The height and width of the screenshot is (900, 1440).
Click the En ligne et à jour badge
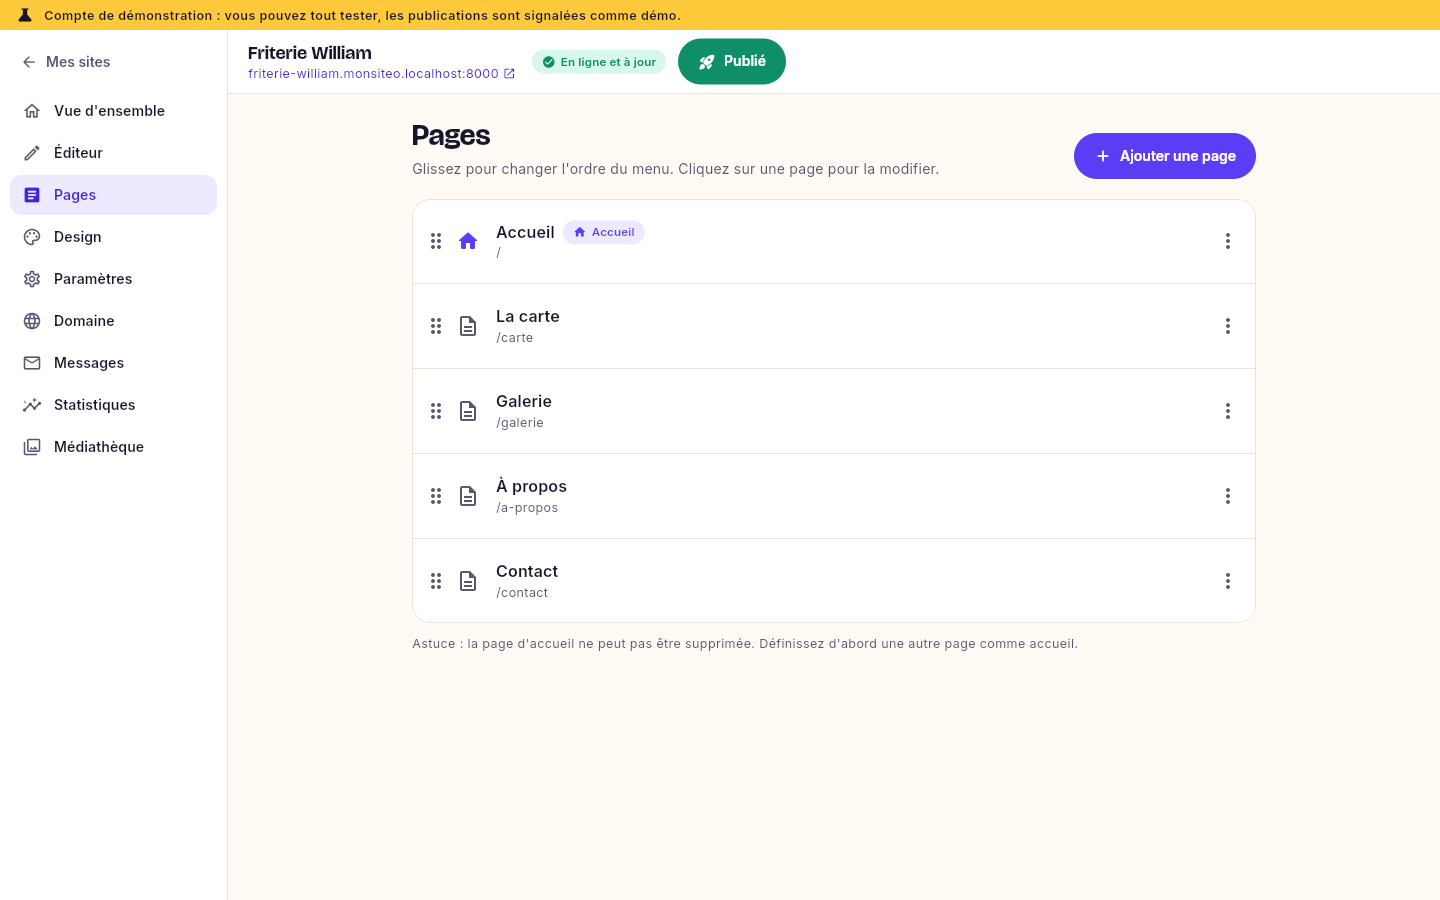(x=599, y=62)
